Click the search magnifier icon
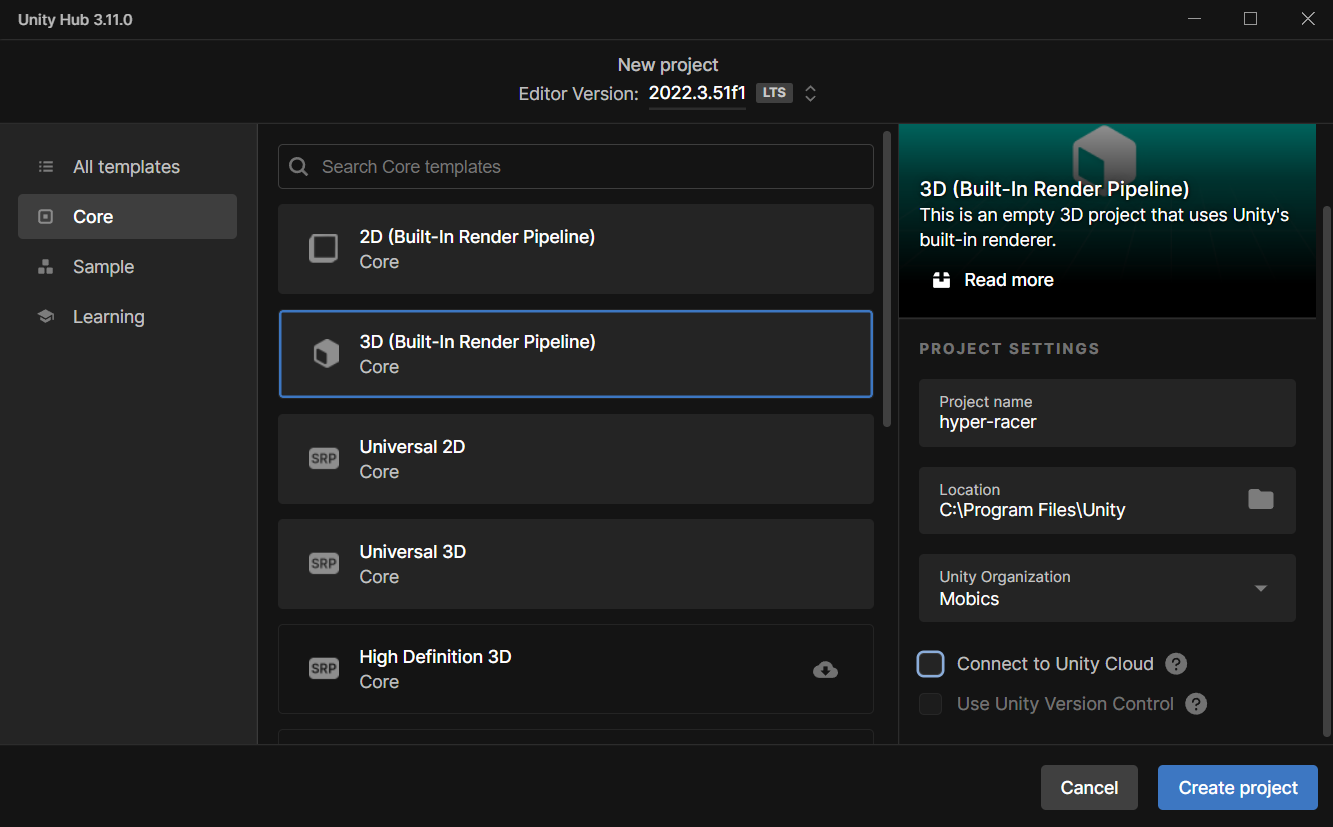Viewport: 1333px width, 827px height. [x=298, y=167]
